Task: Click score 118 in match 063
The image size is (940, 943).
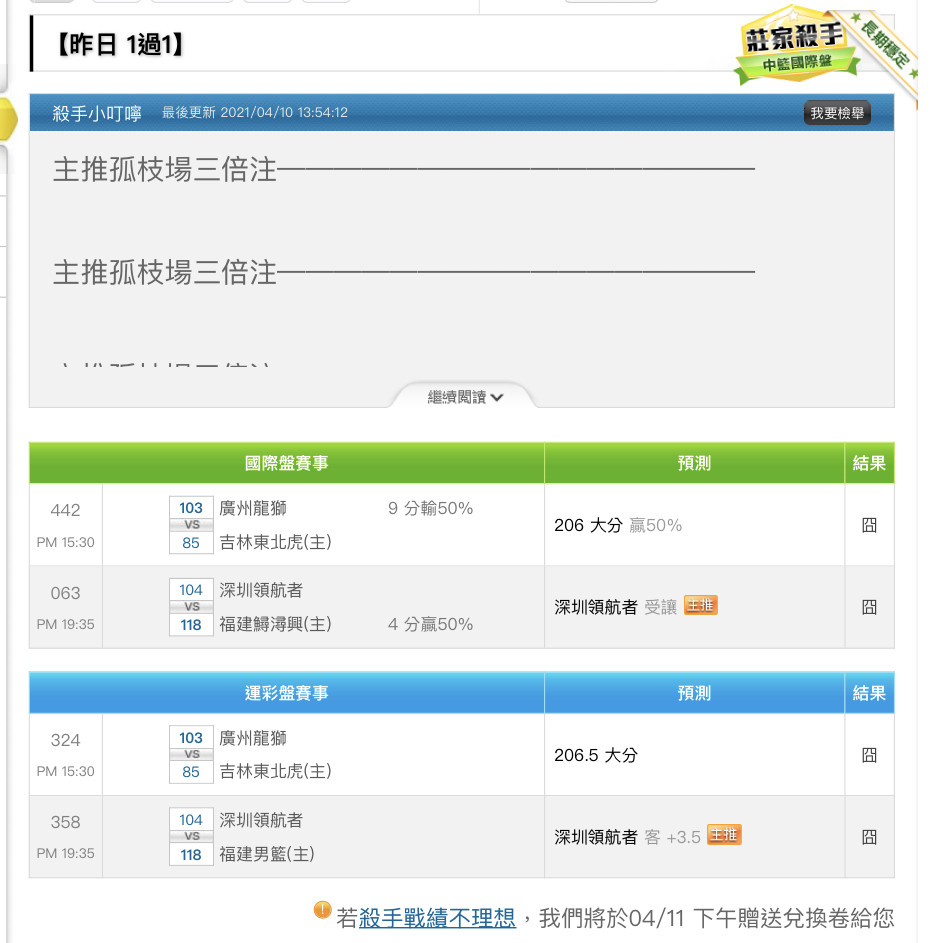Action: (x=191, y=625)
